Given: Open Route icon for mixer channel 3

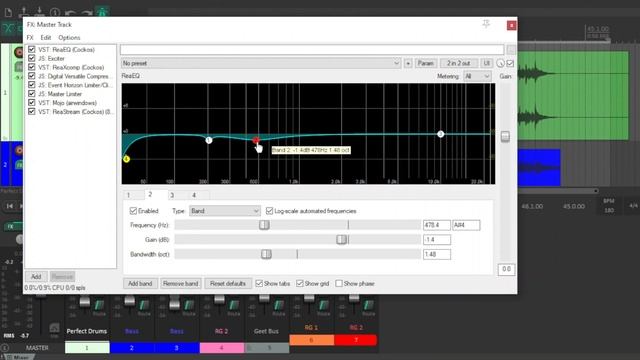Looking at the screenshot, I should (189, 306).
